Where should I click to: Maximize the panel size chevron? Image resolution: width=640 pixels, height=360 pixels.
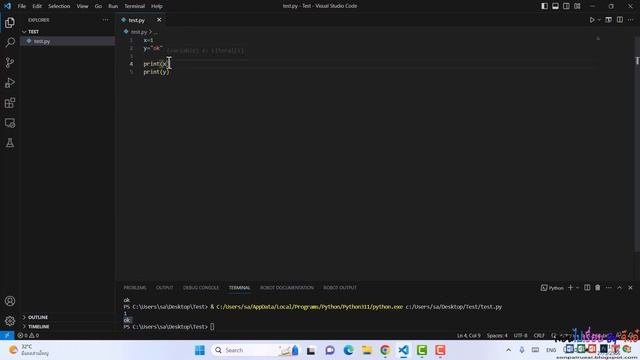[620, 288]
